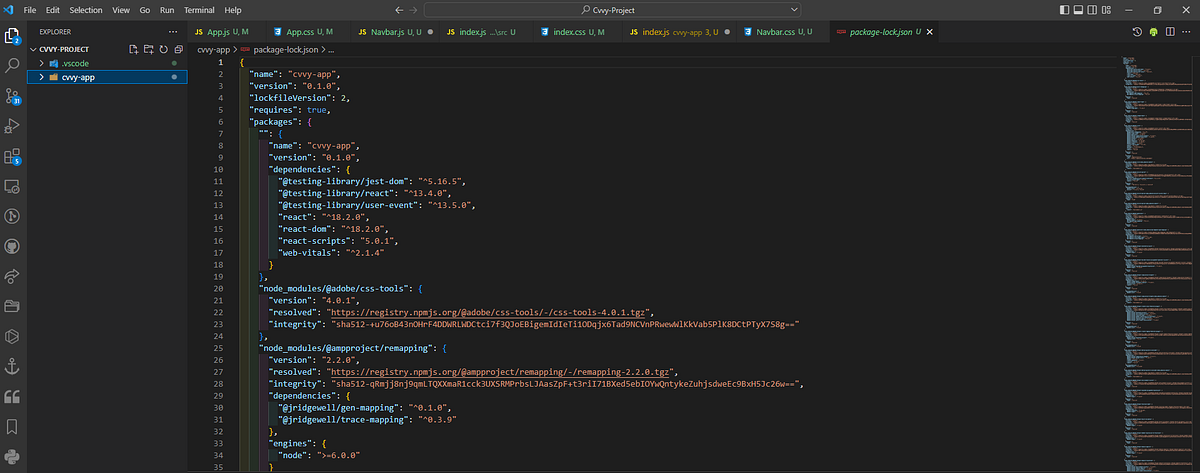
Task: Open the Bookmarks icon in activity bar
Action: (x=13, y=426)
